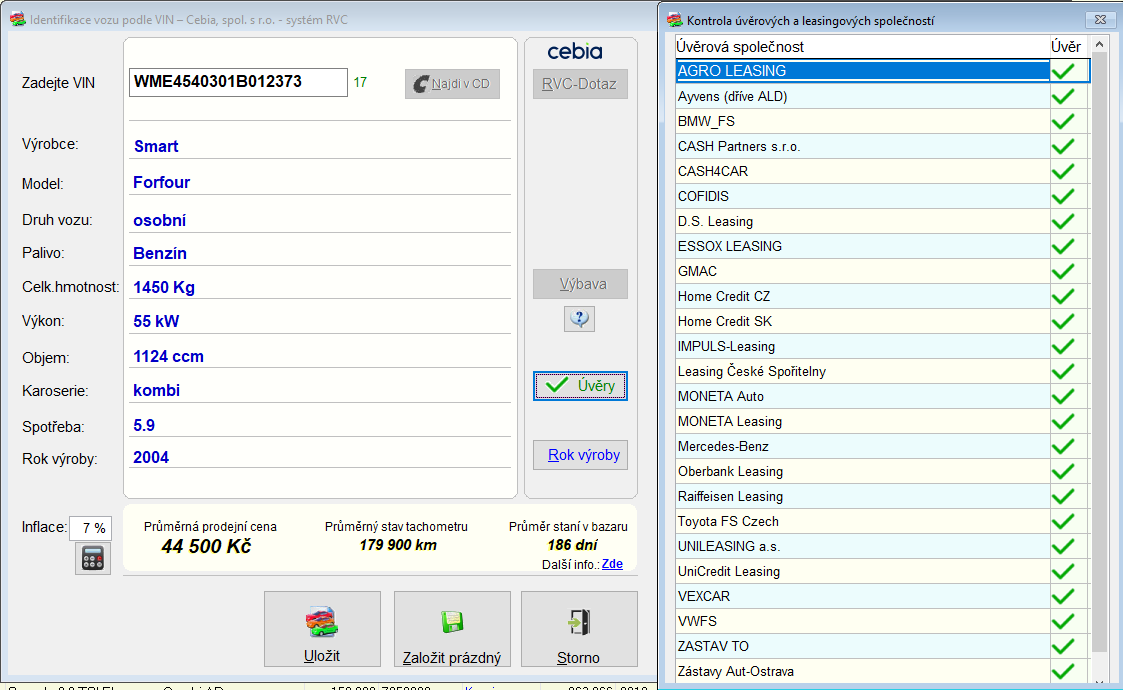
Task: Click the Úvěrová společnost column header
Action: pos(862,47)
